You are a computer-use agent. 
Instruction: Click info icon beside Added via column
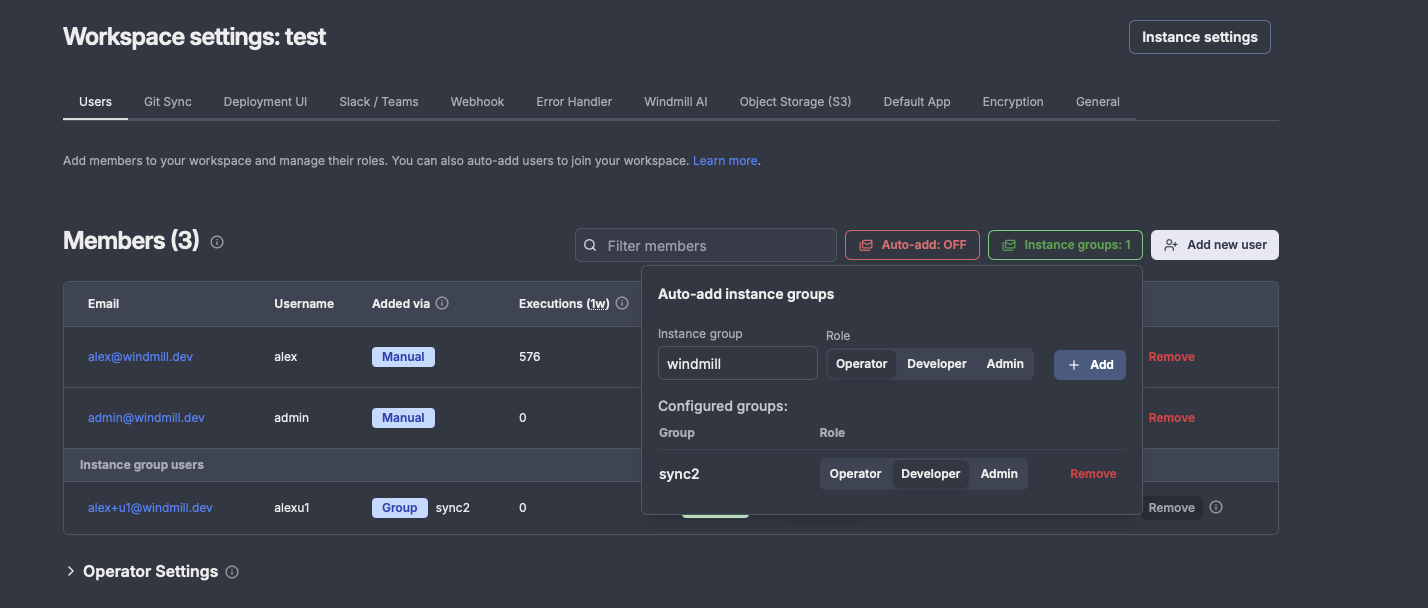[x=442, y=303]
